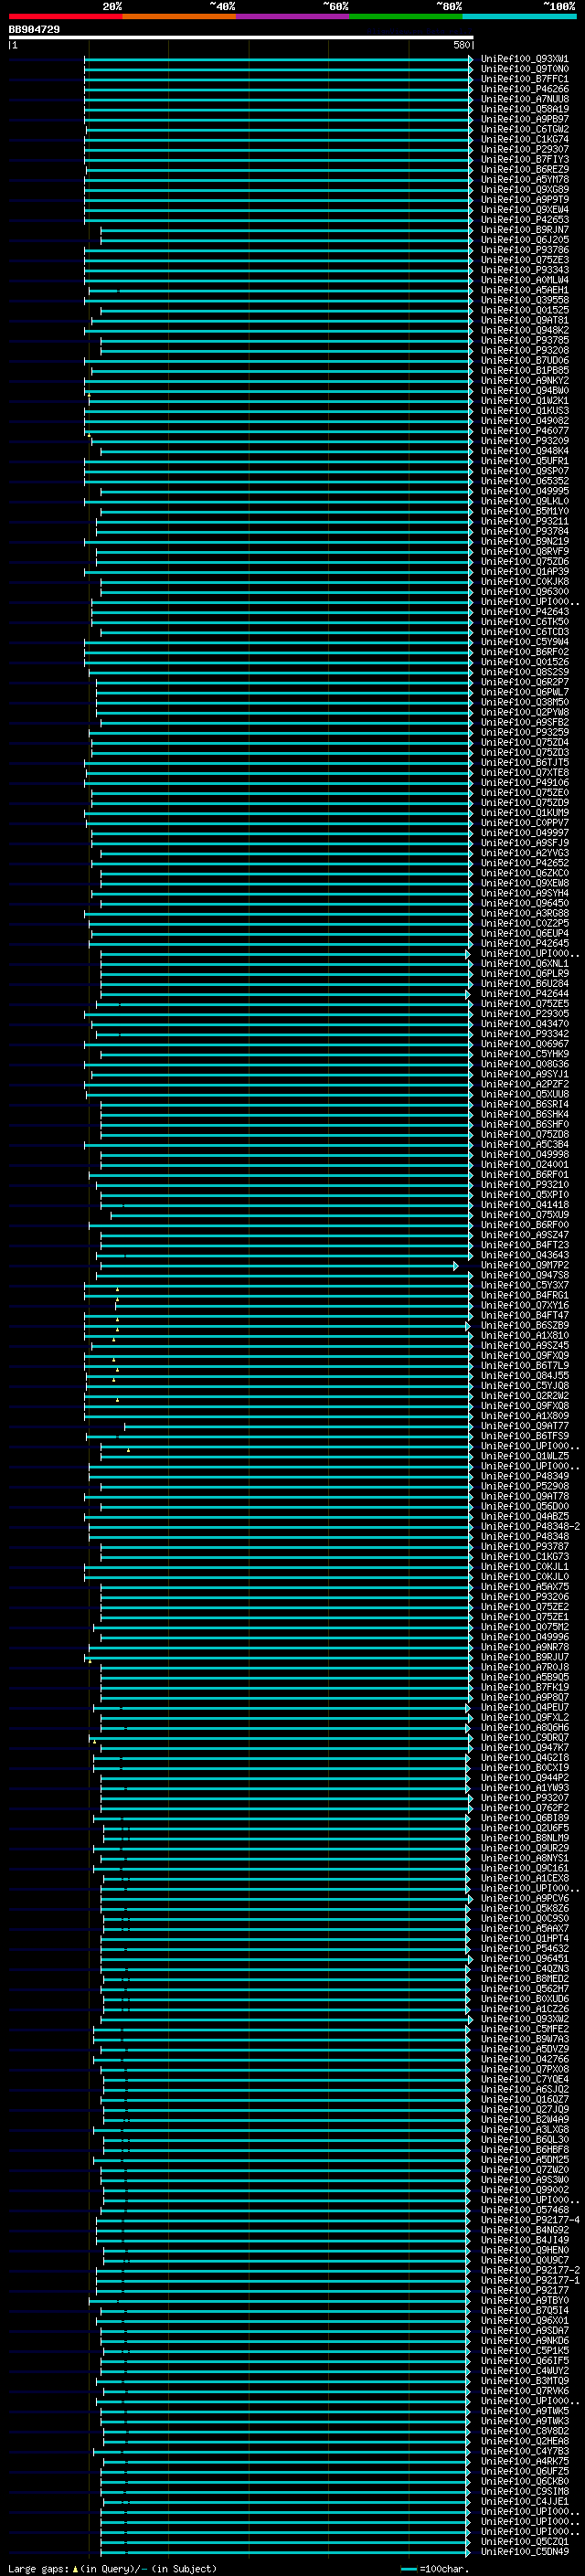Select hit label UniRef100_Q9AT77
585x2576 pixels.
(524, 1426)
